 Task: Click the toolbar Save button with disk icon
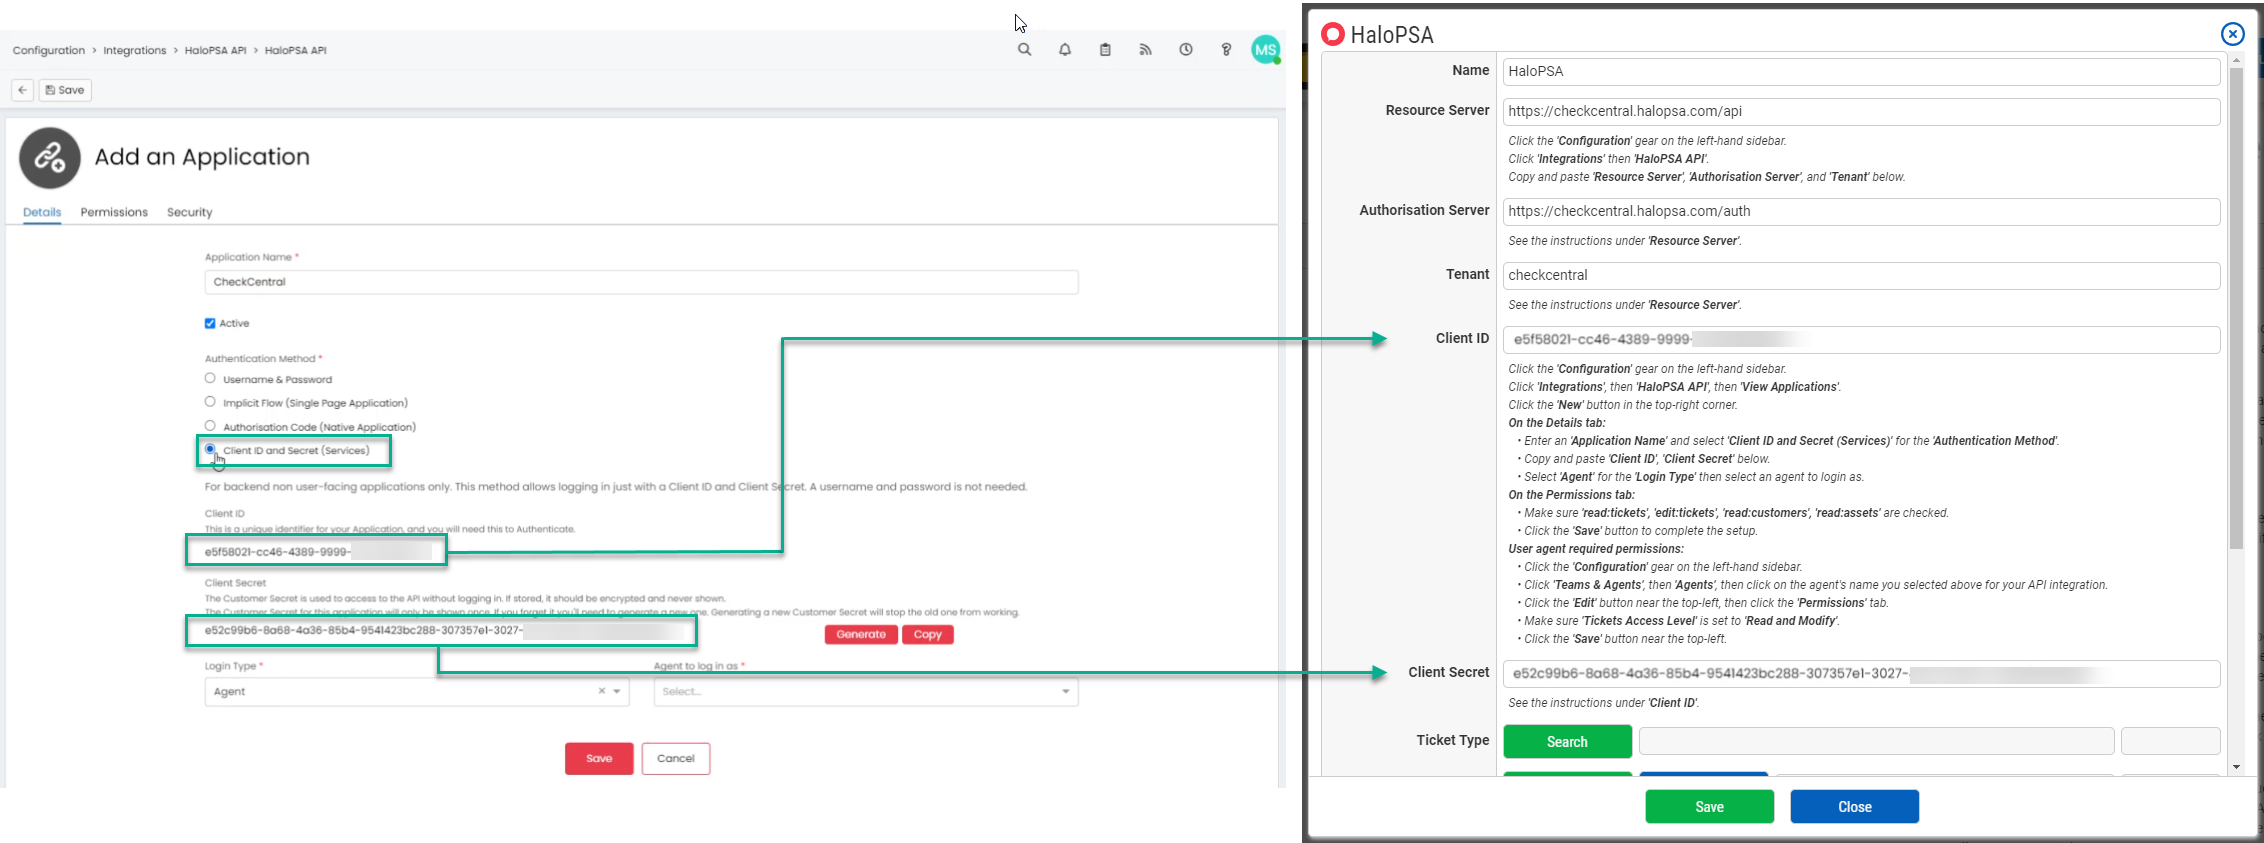65,90
